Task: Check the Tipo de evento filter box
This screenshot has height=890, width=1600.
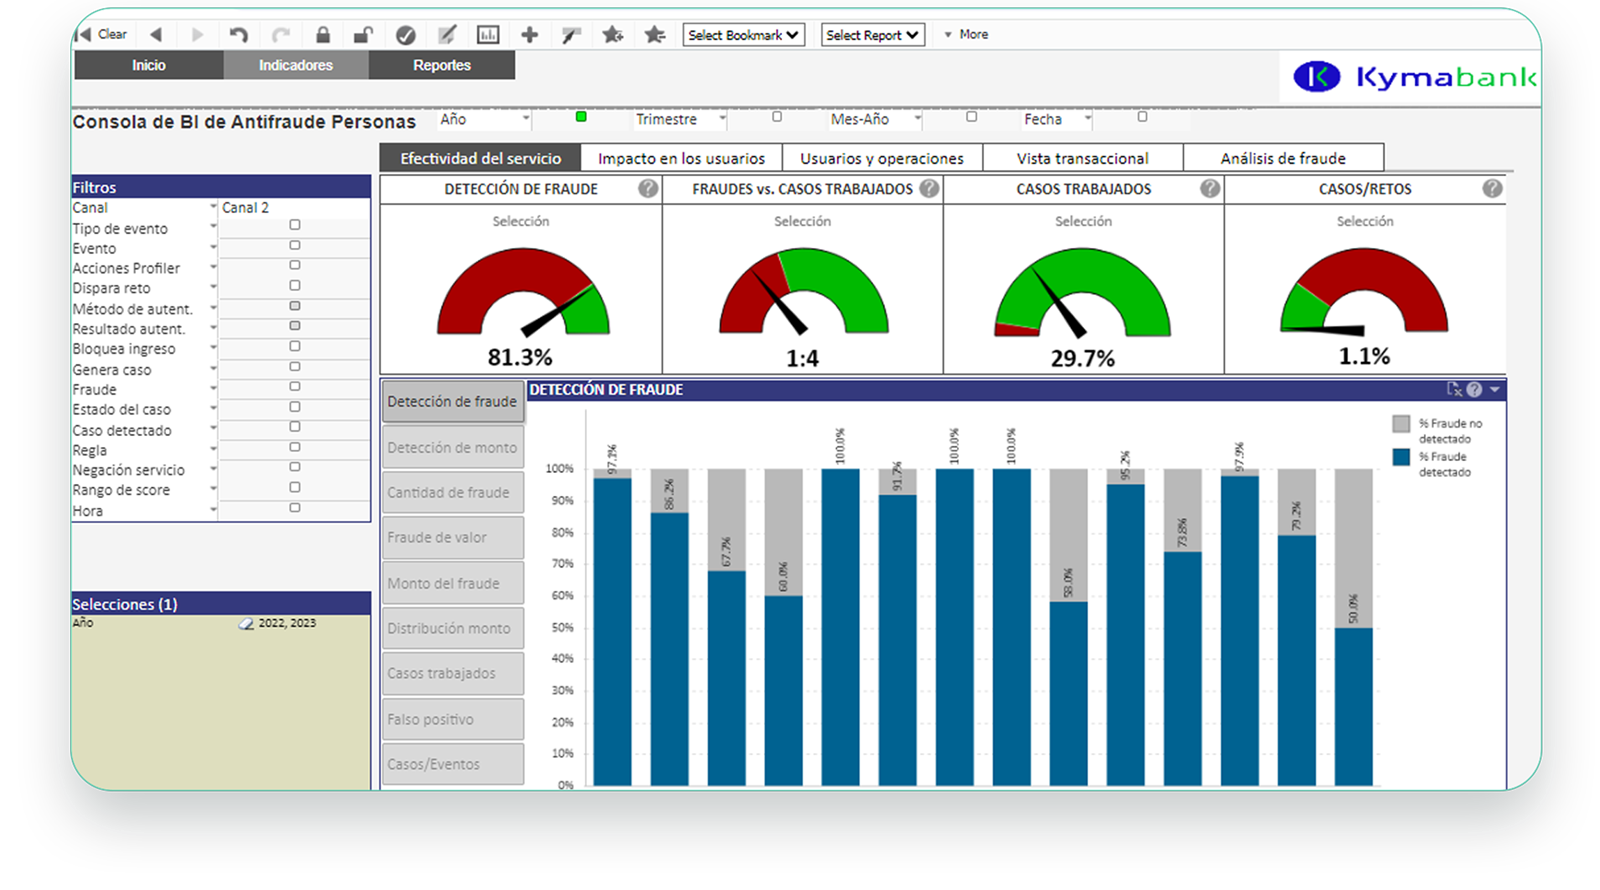Action: point(295,225)
